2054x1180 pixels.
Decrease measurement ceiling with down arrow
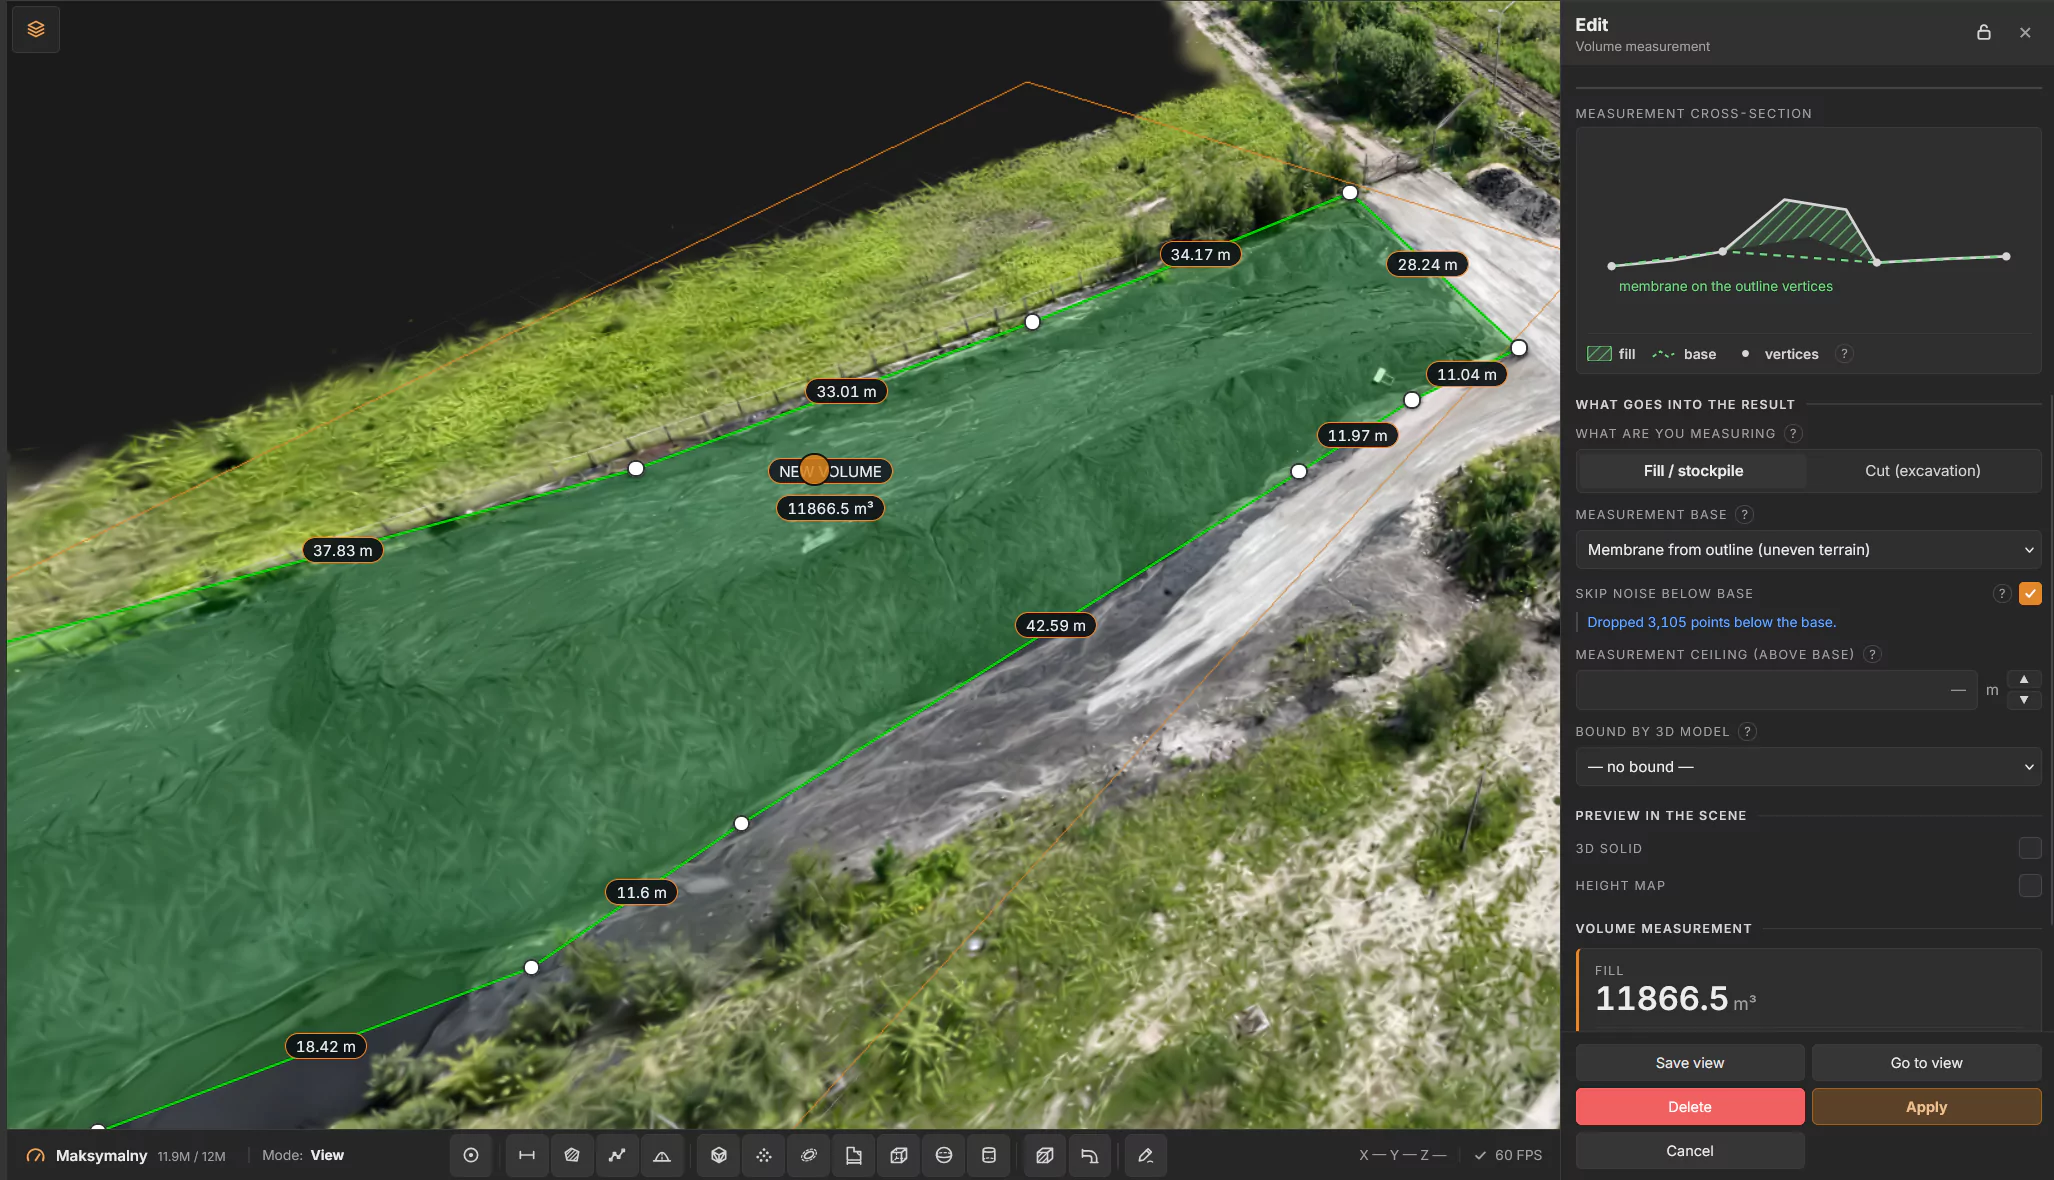2024,700
